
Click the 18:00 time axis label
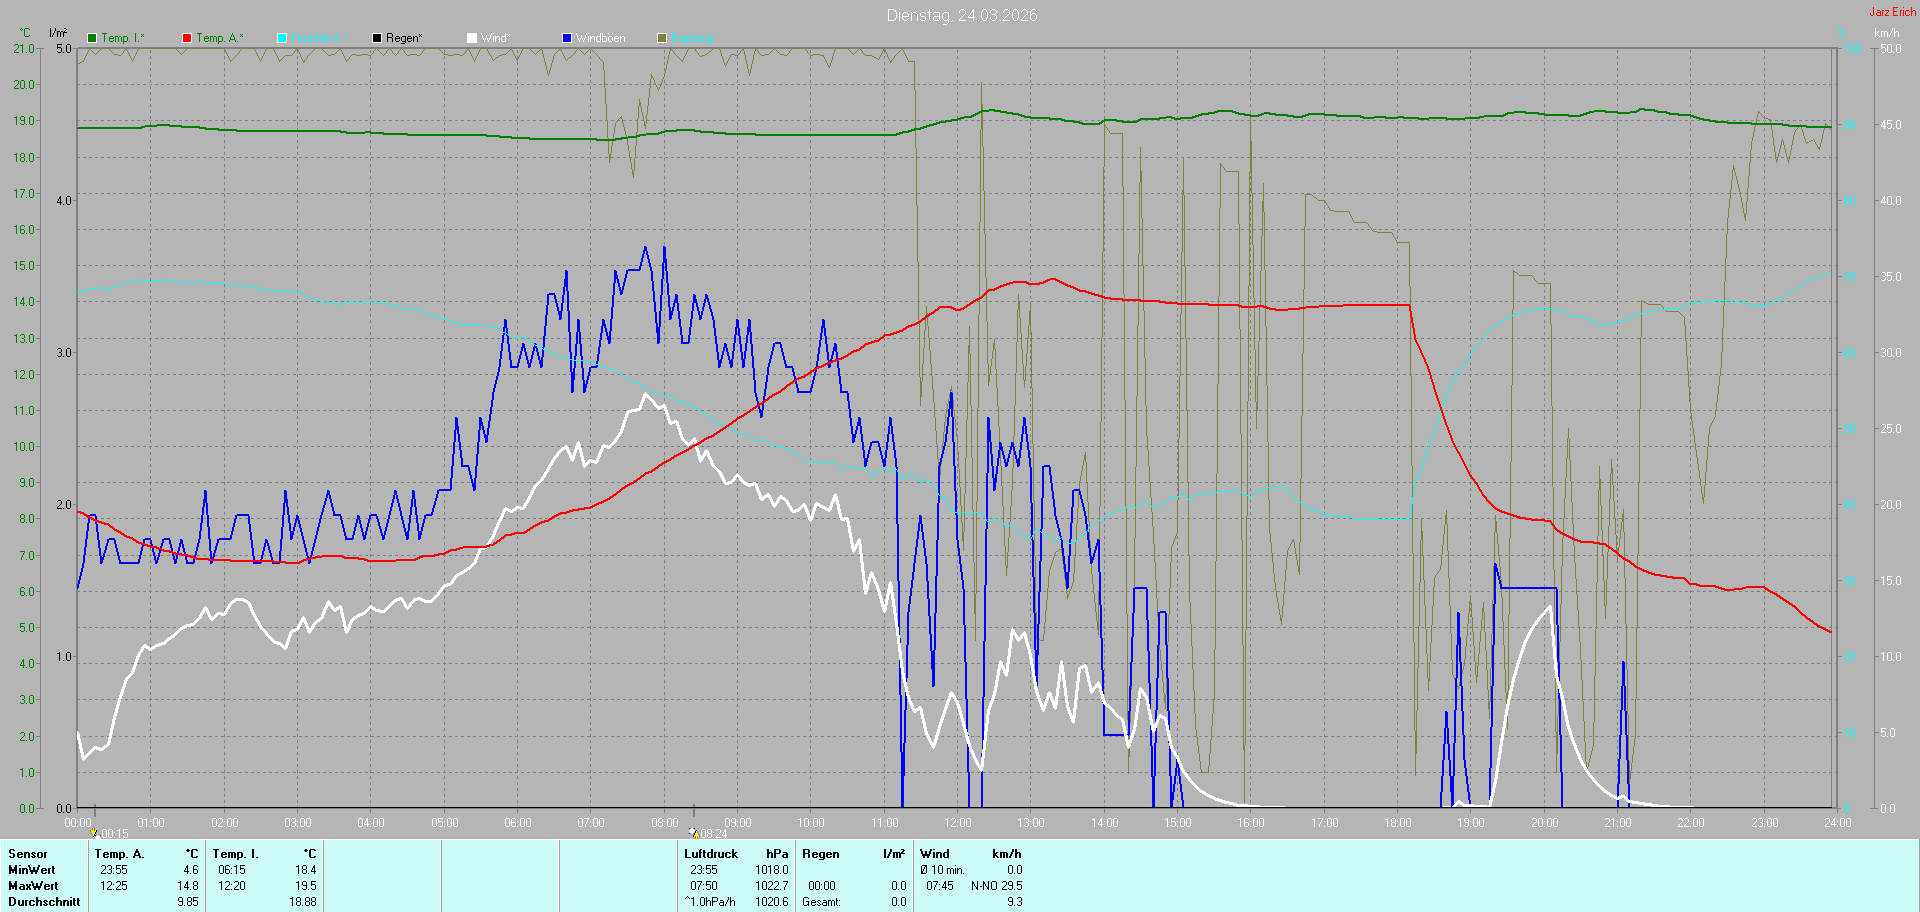click(1397, 823)
